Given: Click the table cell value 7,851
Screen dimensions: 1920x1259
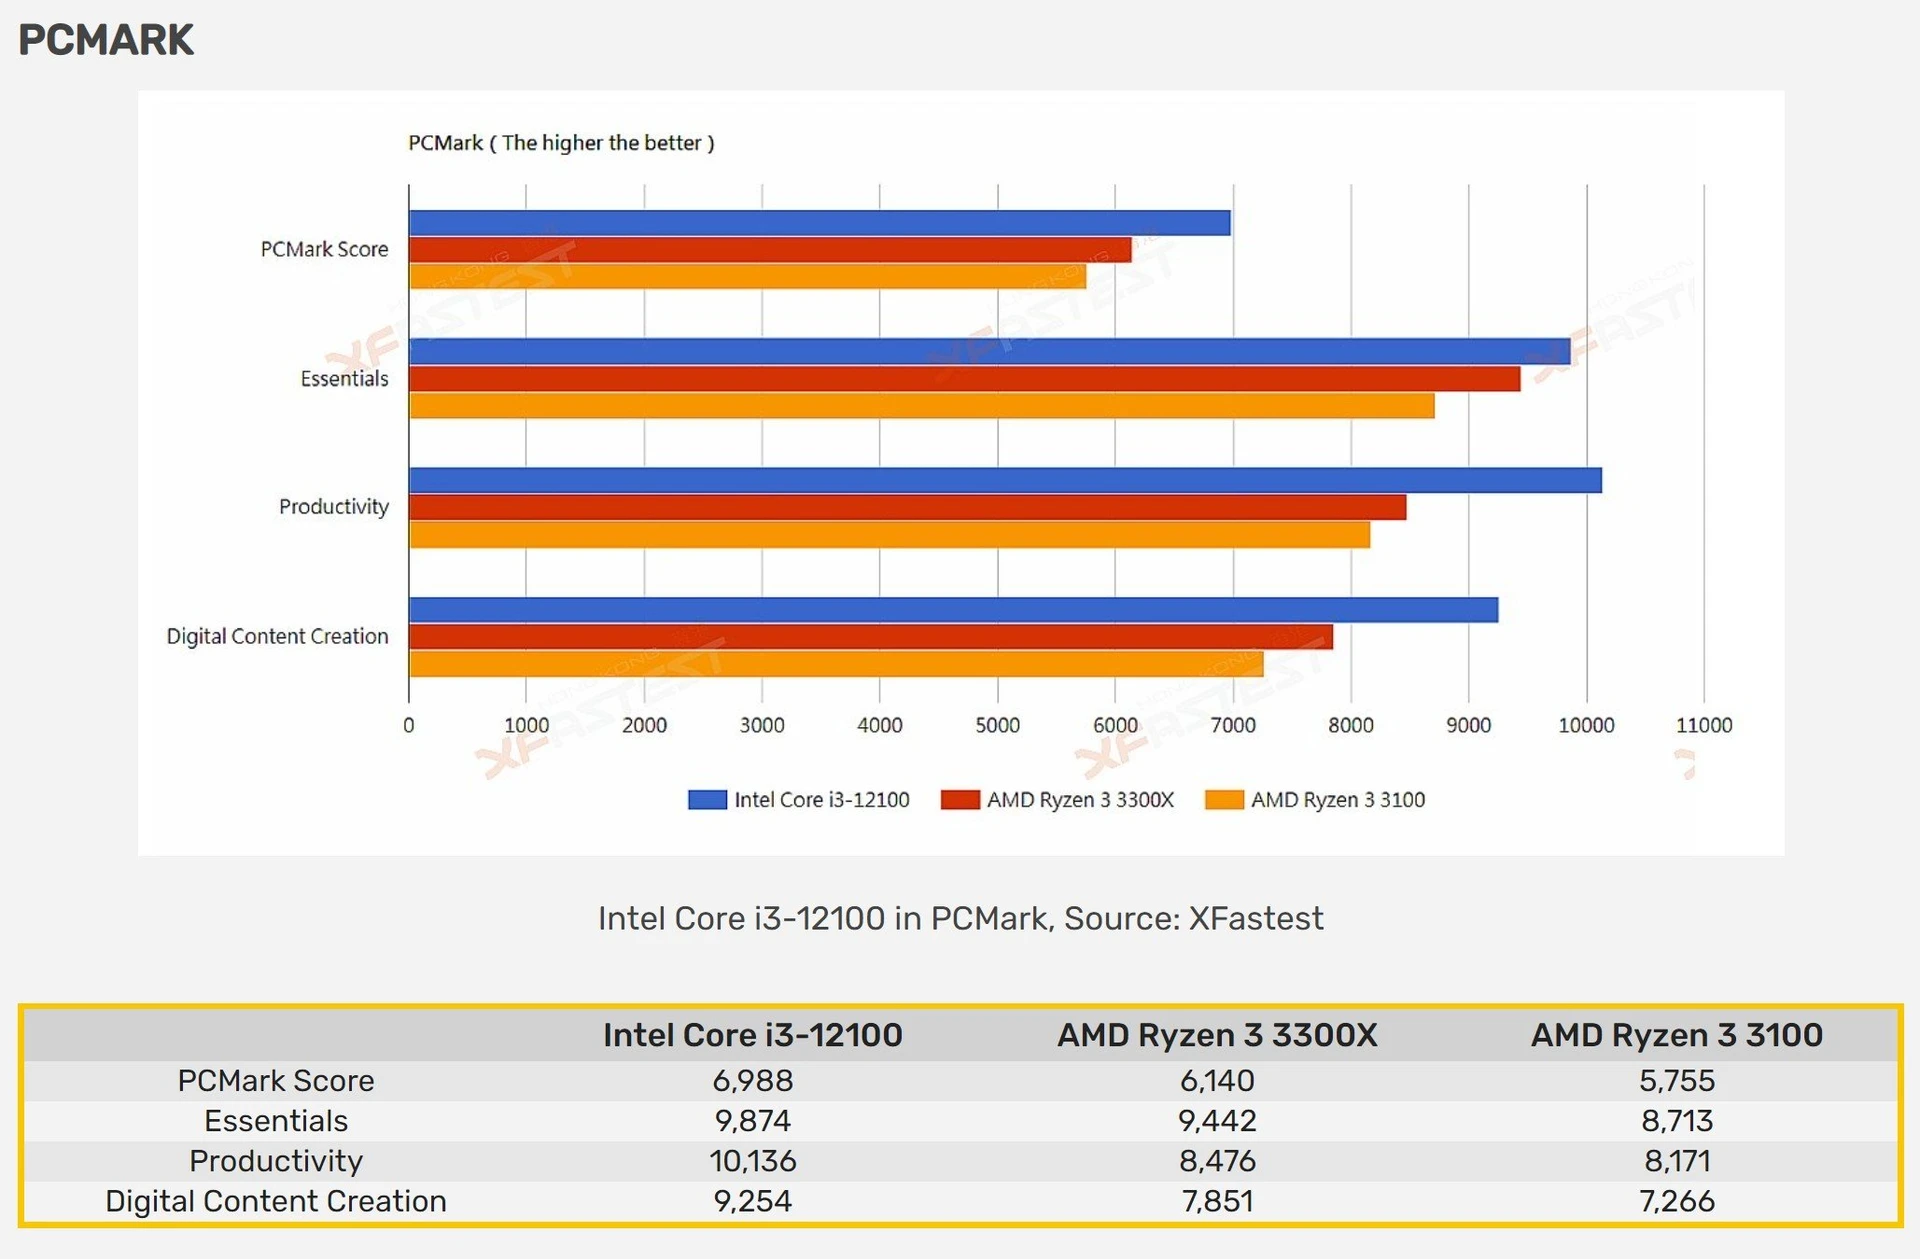Looking at the screenshot, I should tap(1217, 1201).
